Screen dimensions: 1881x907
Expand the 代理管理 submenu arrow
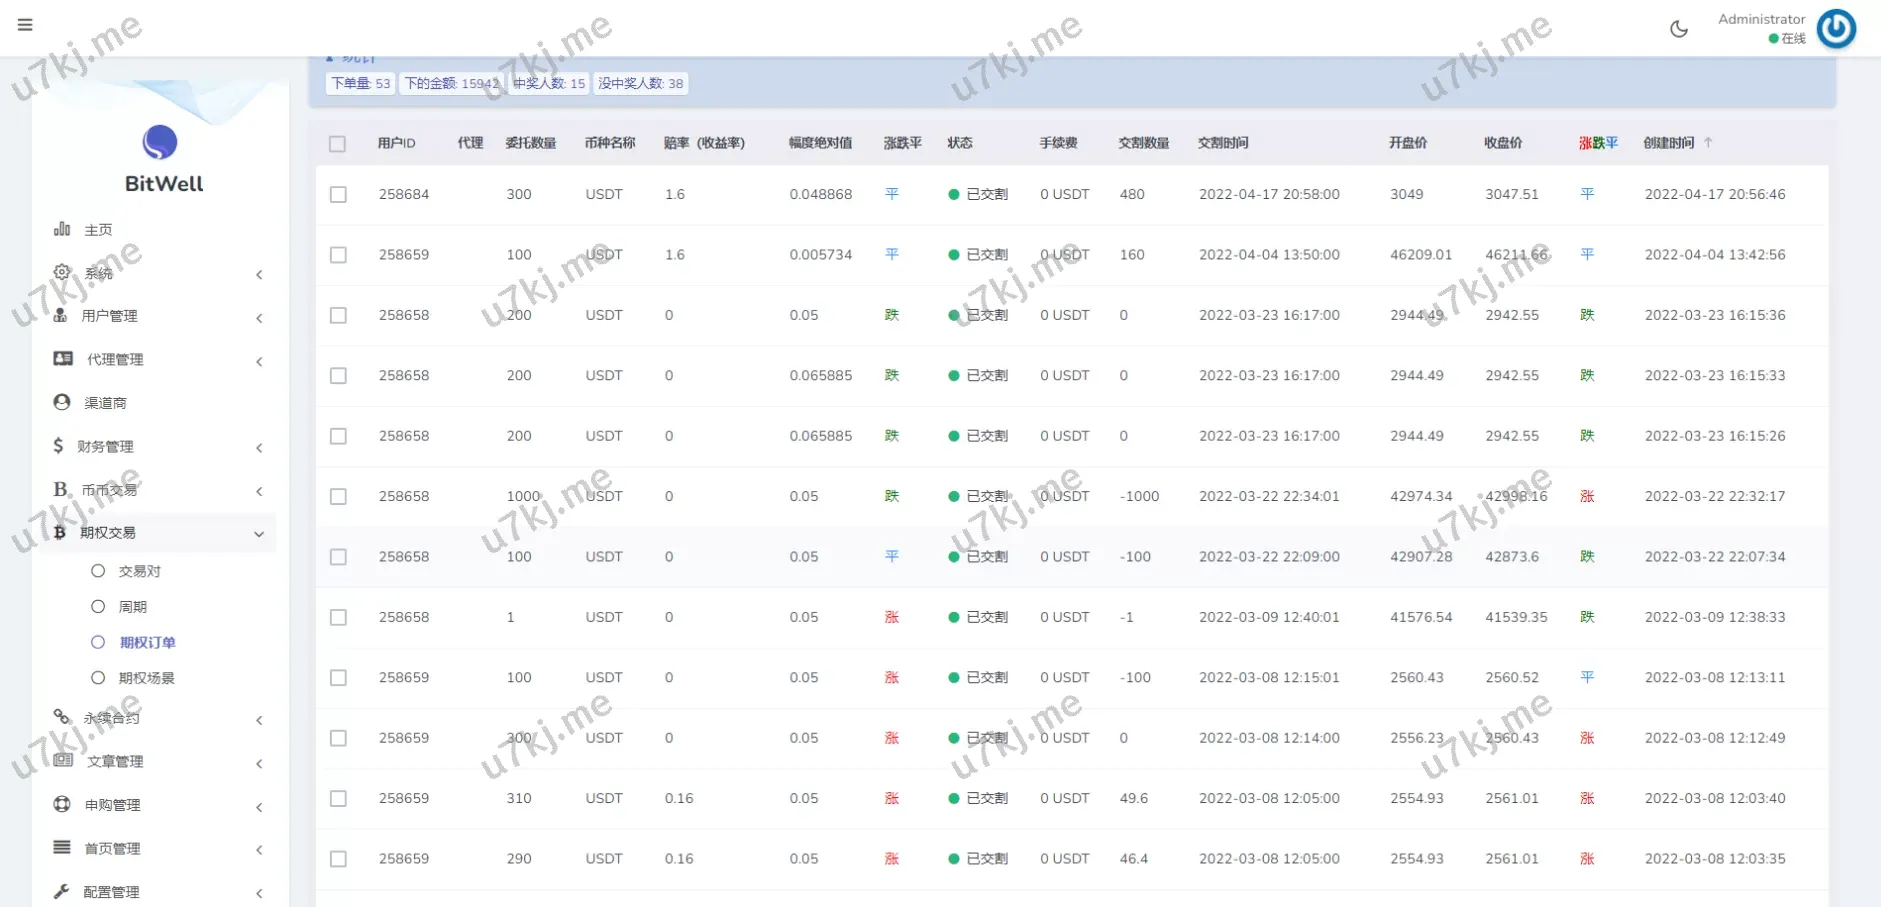tap(259, 361)
